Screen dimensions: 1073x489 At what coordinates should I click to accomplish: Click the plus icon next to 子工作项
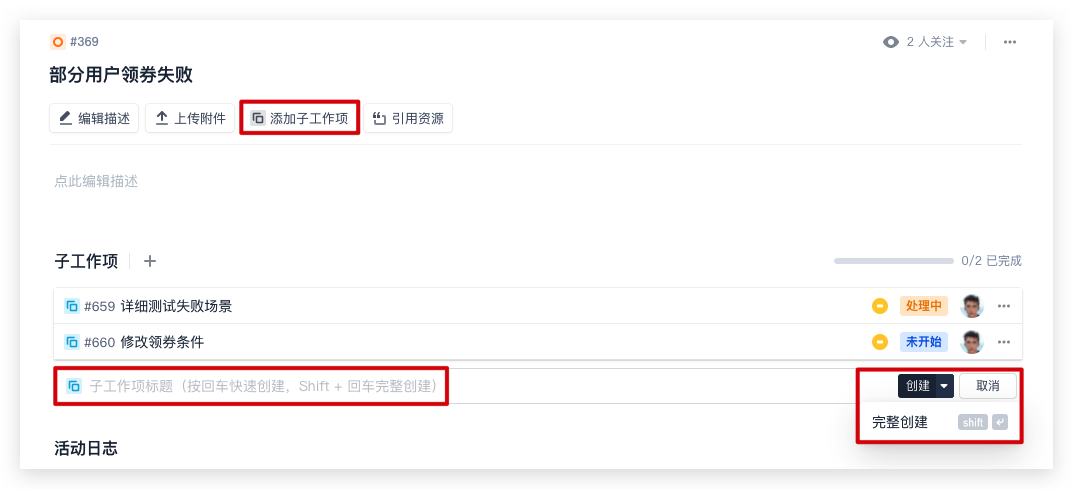(150, 261)
